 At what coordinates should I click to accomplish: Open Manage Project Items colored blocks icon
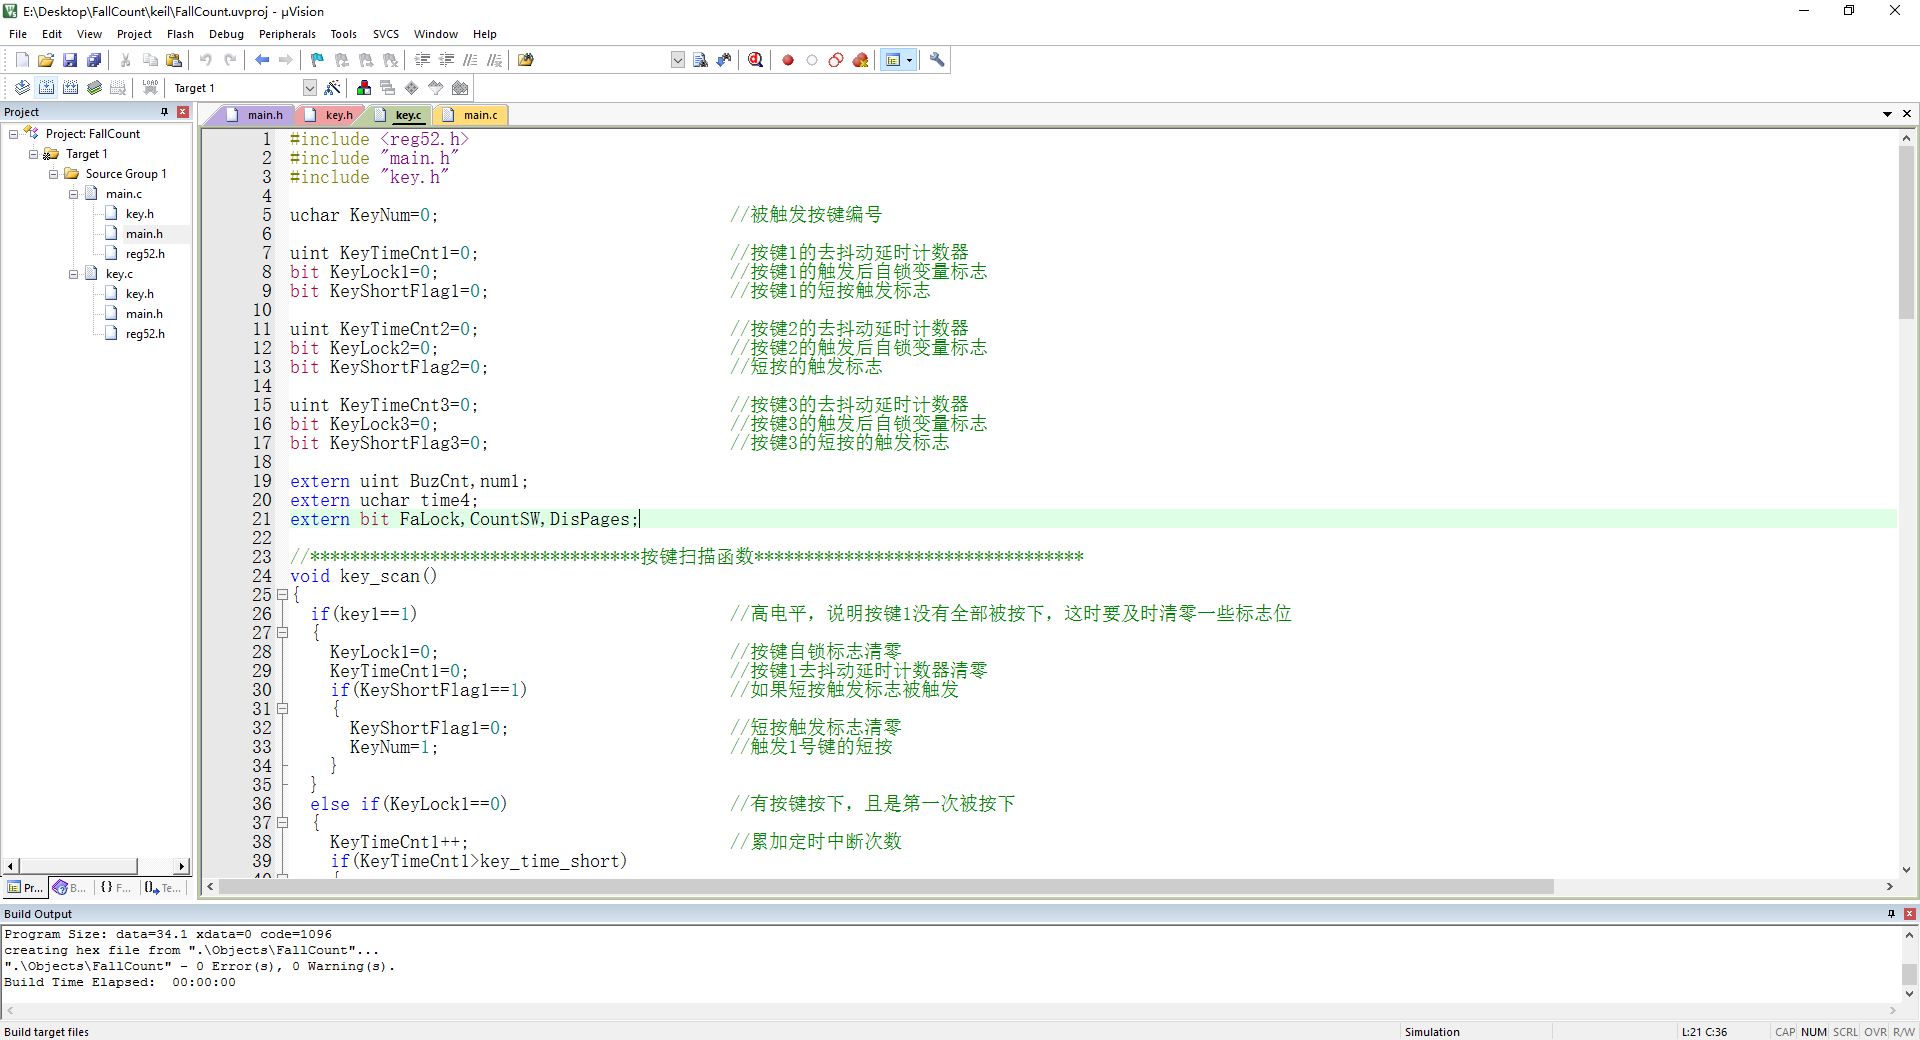pyautogui.click(x=364, y=88)
